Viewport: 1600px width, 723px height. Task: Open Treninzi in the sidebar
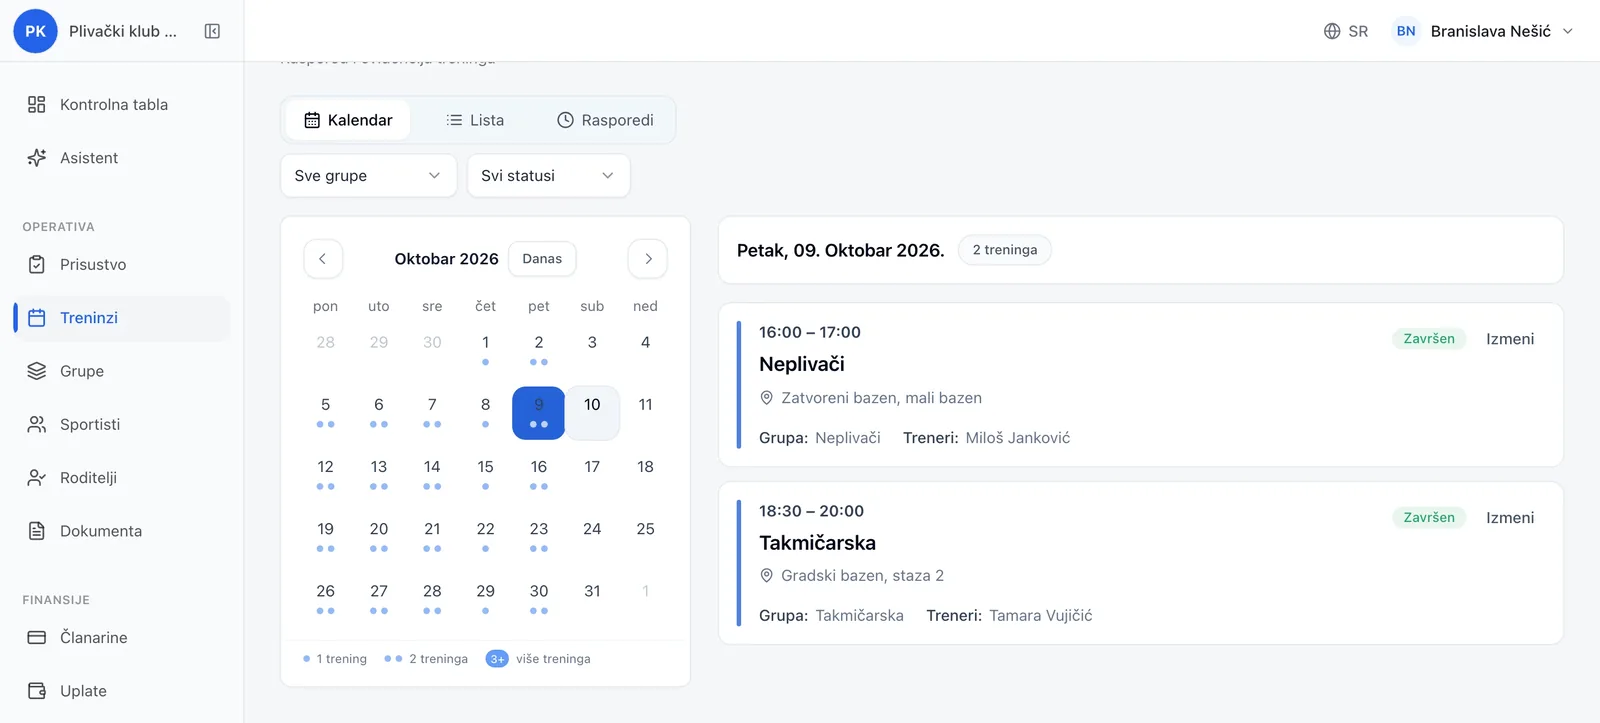[122, 318]
